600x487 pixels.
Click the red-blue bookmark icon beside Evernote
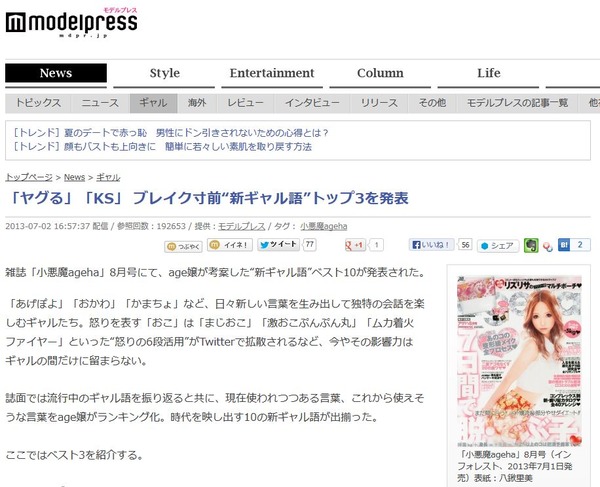pyautogui.click(x=548, y=247)
